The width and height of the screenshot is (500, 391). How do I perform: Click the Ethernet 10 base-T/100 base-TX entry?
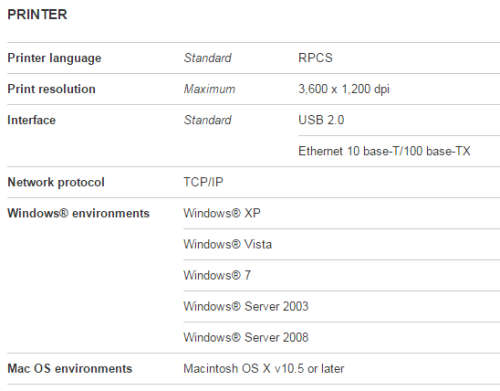tap(384, 151)
